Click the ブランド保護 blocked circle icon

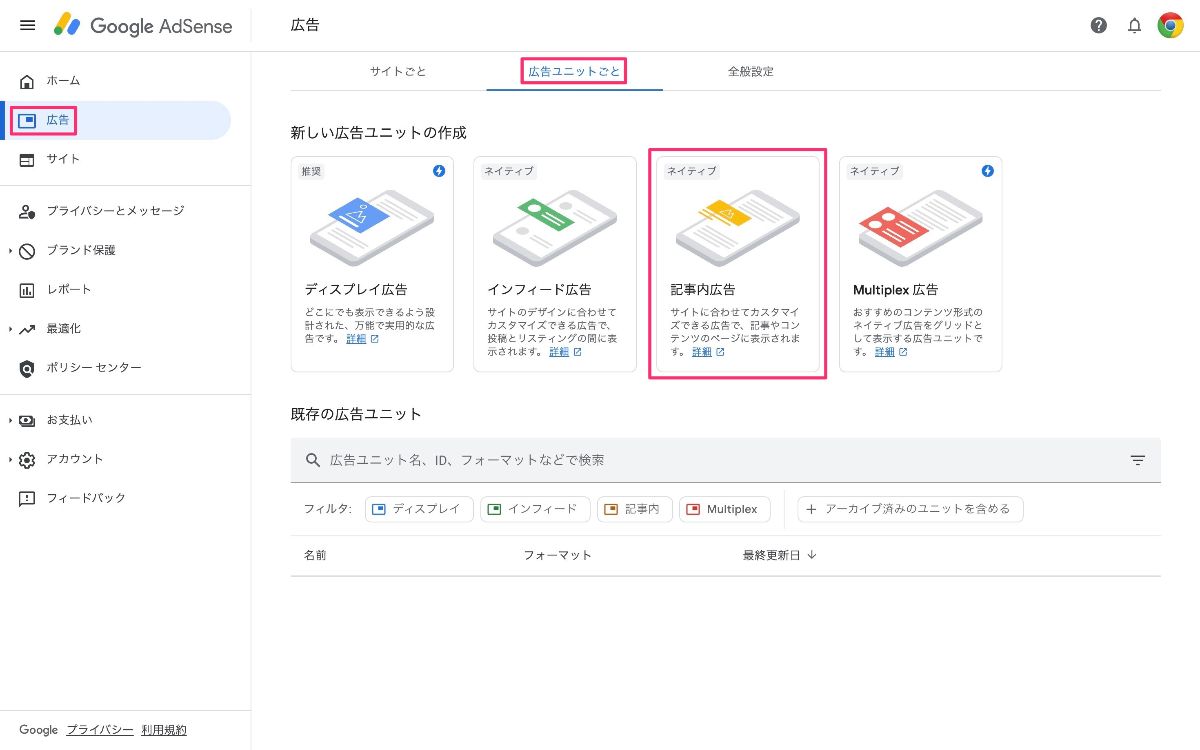tap(27, 251)
